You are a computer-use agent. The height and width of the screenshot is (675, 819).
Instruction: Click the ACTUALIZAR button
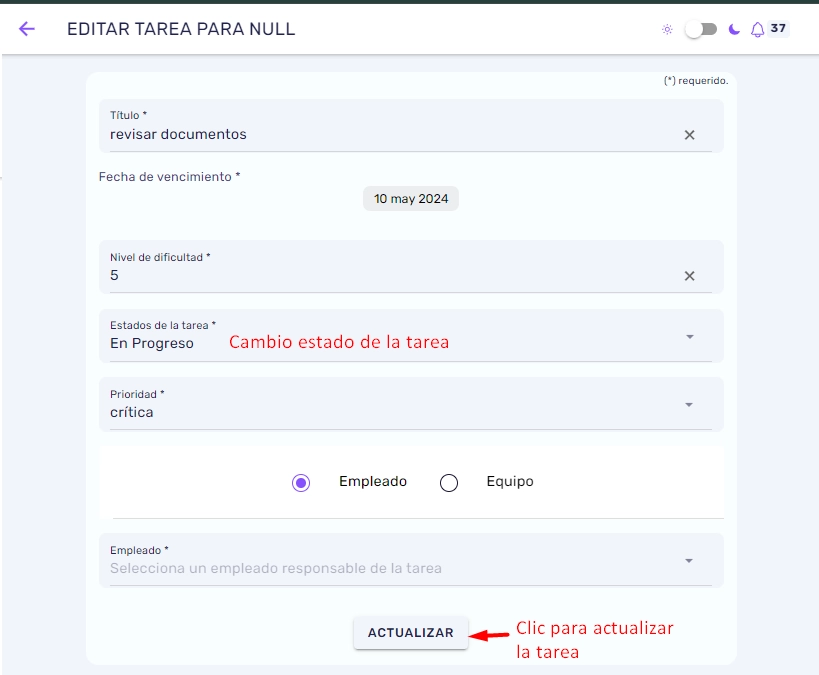click(x=411, y=633)
